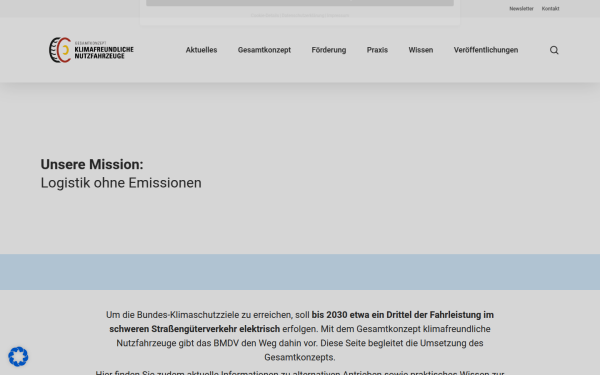Open the Gesamtkonzept menu
Image resolution: width=600 pixels, height=375 pixels.
click(264, 50)
